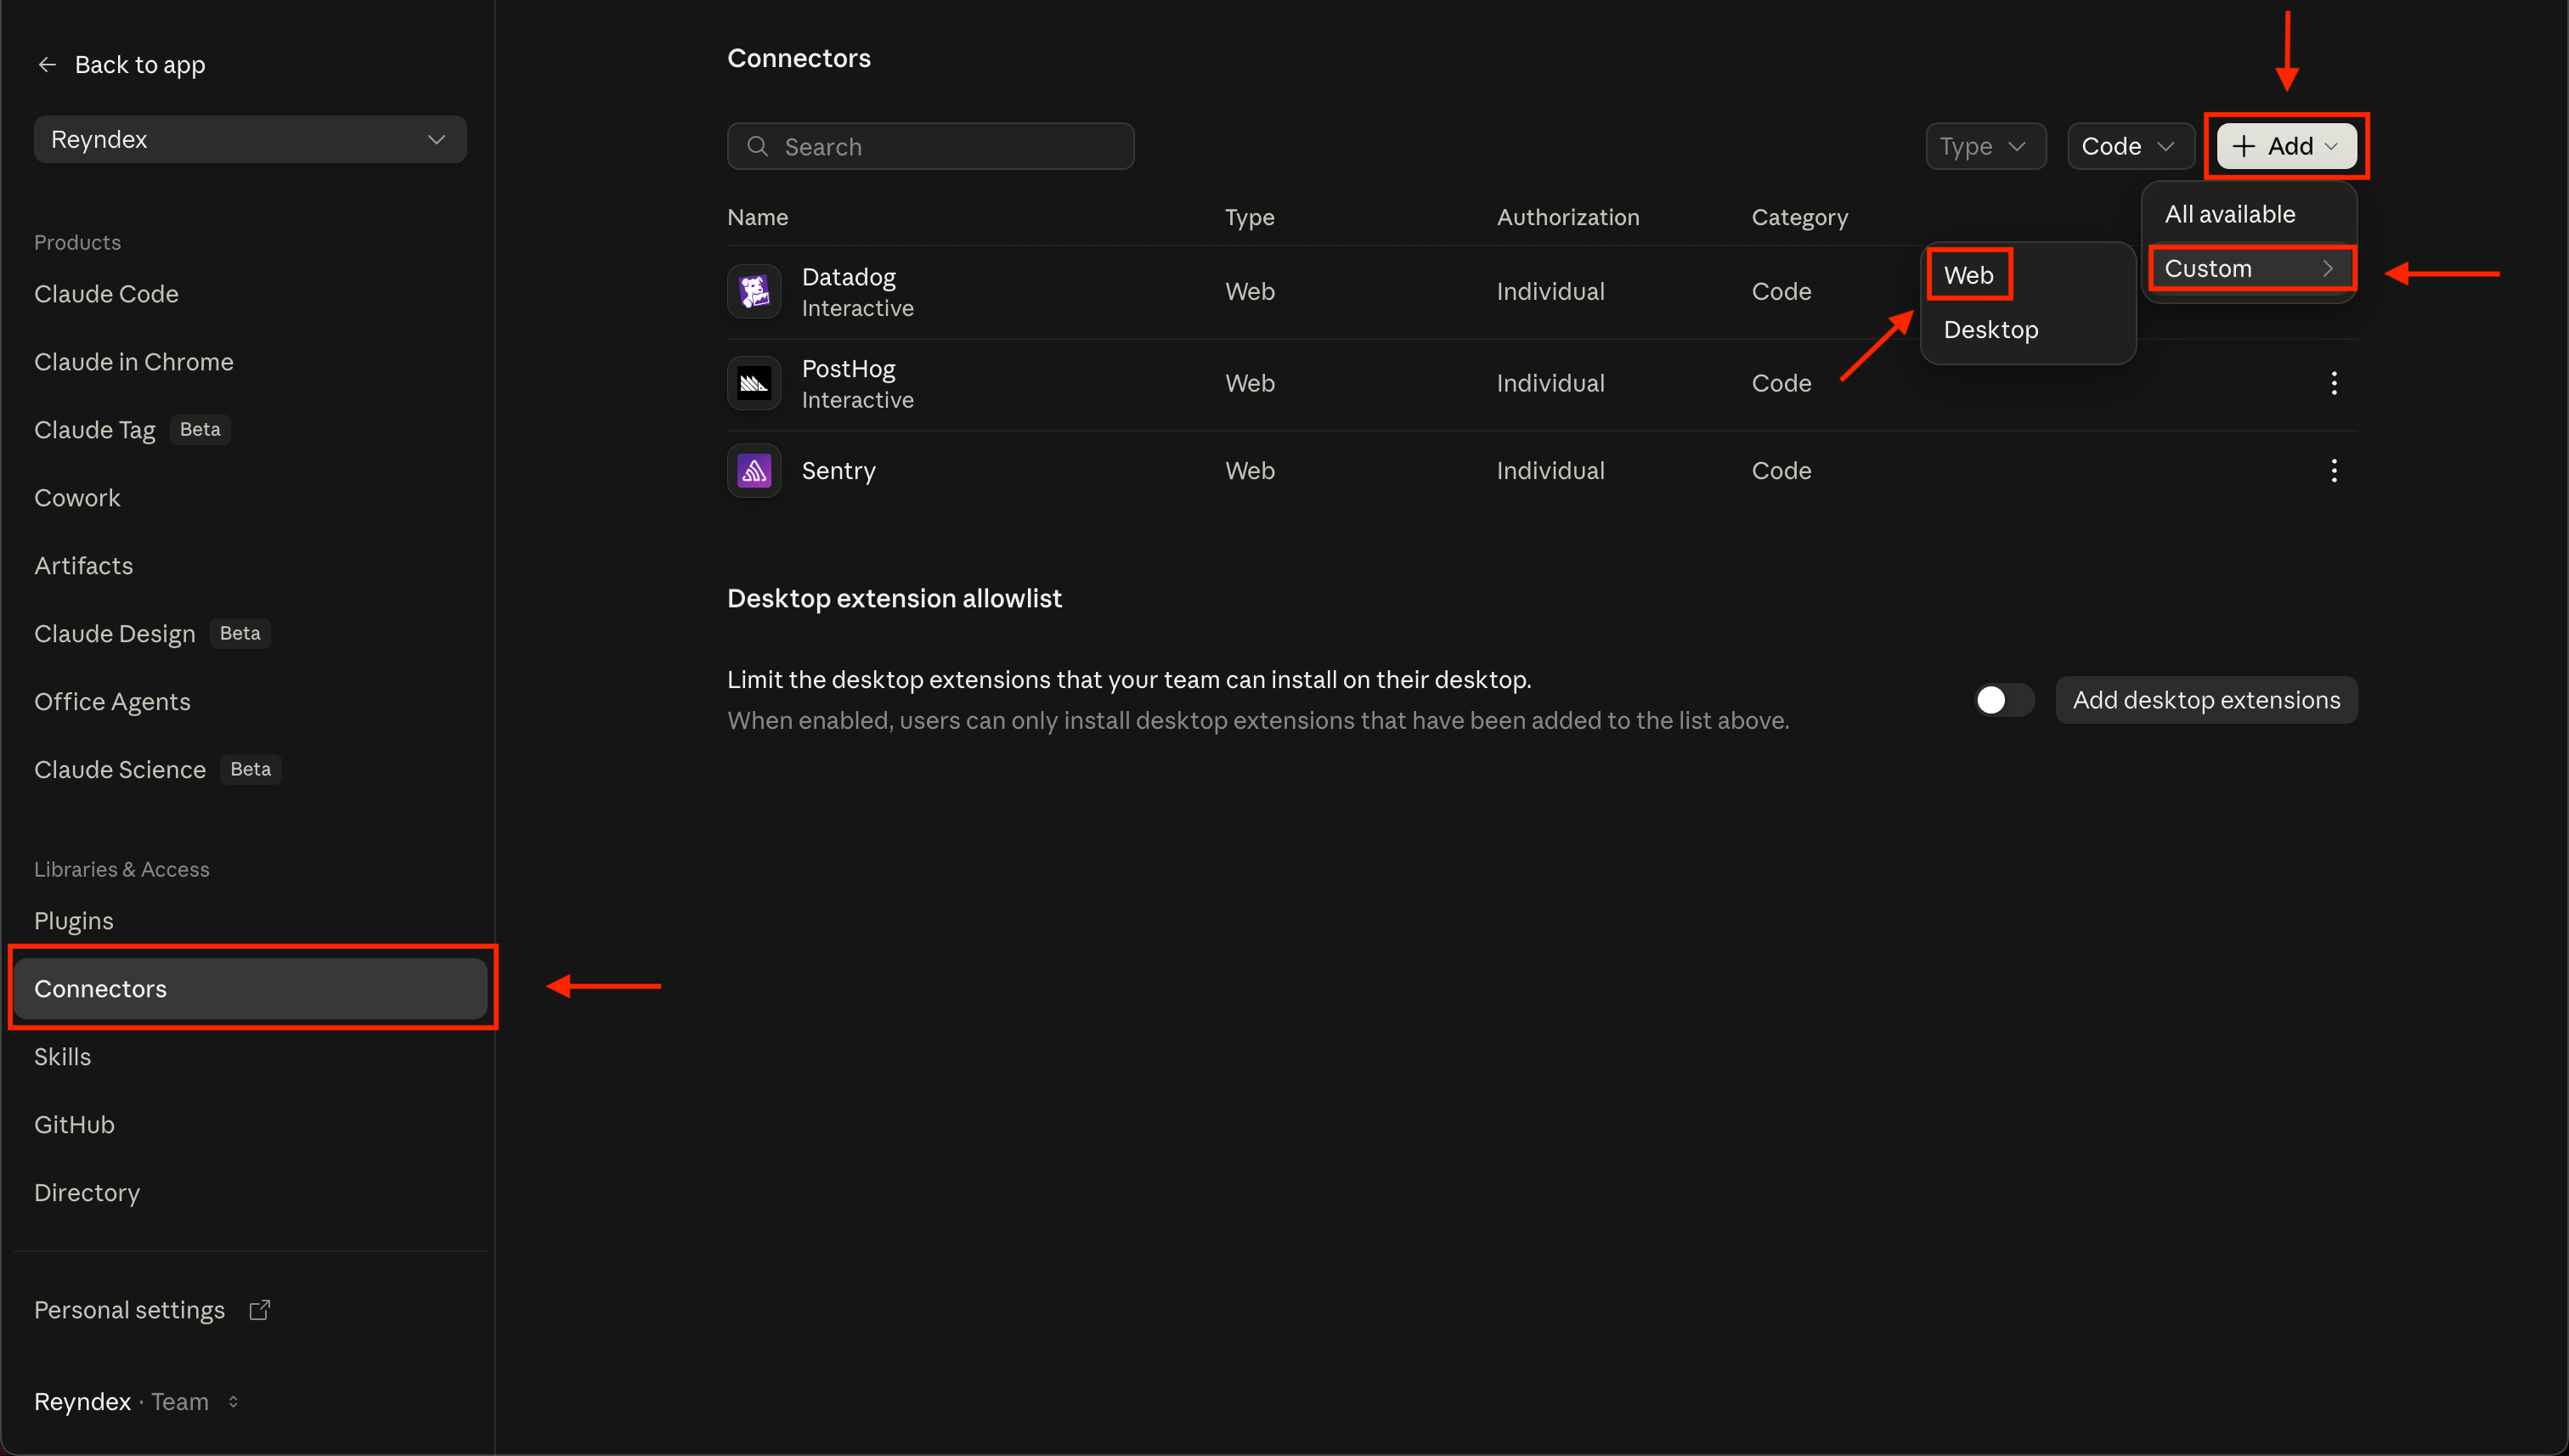Image resolution: width=2569 pixels, height=1456 pixels.
Task: Open the Reyndex organization dropdown
Action: 250,140
